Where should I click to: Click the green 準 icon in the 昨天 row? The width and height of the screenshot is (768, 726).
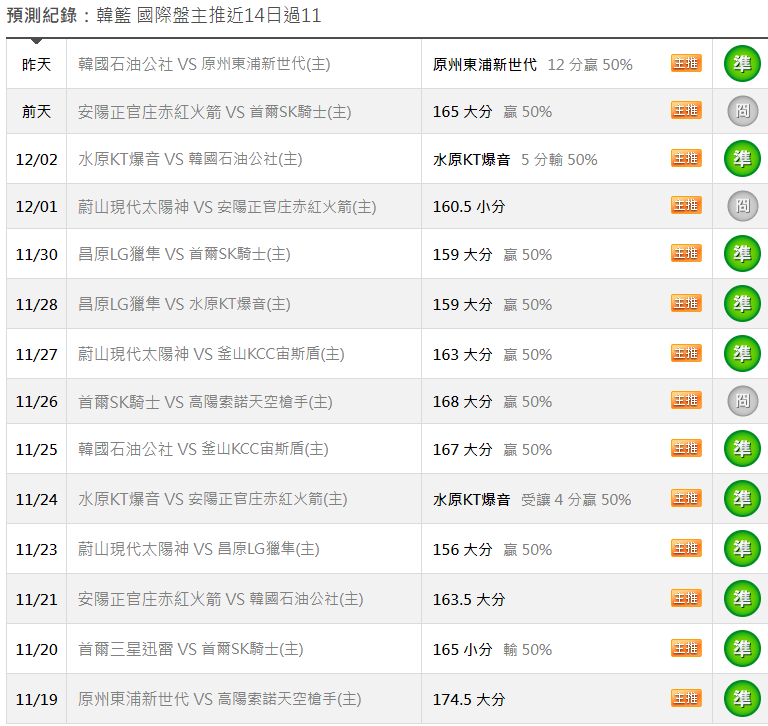[742, 64]
